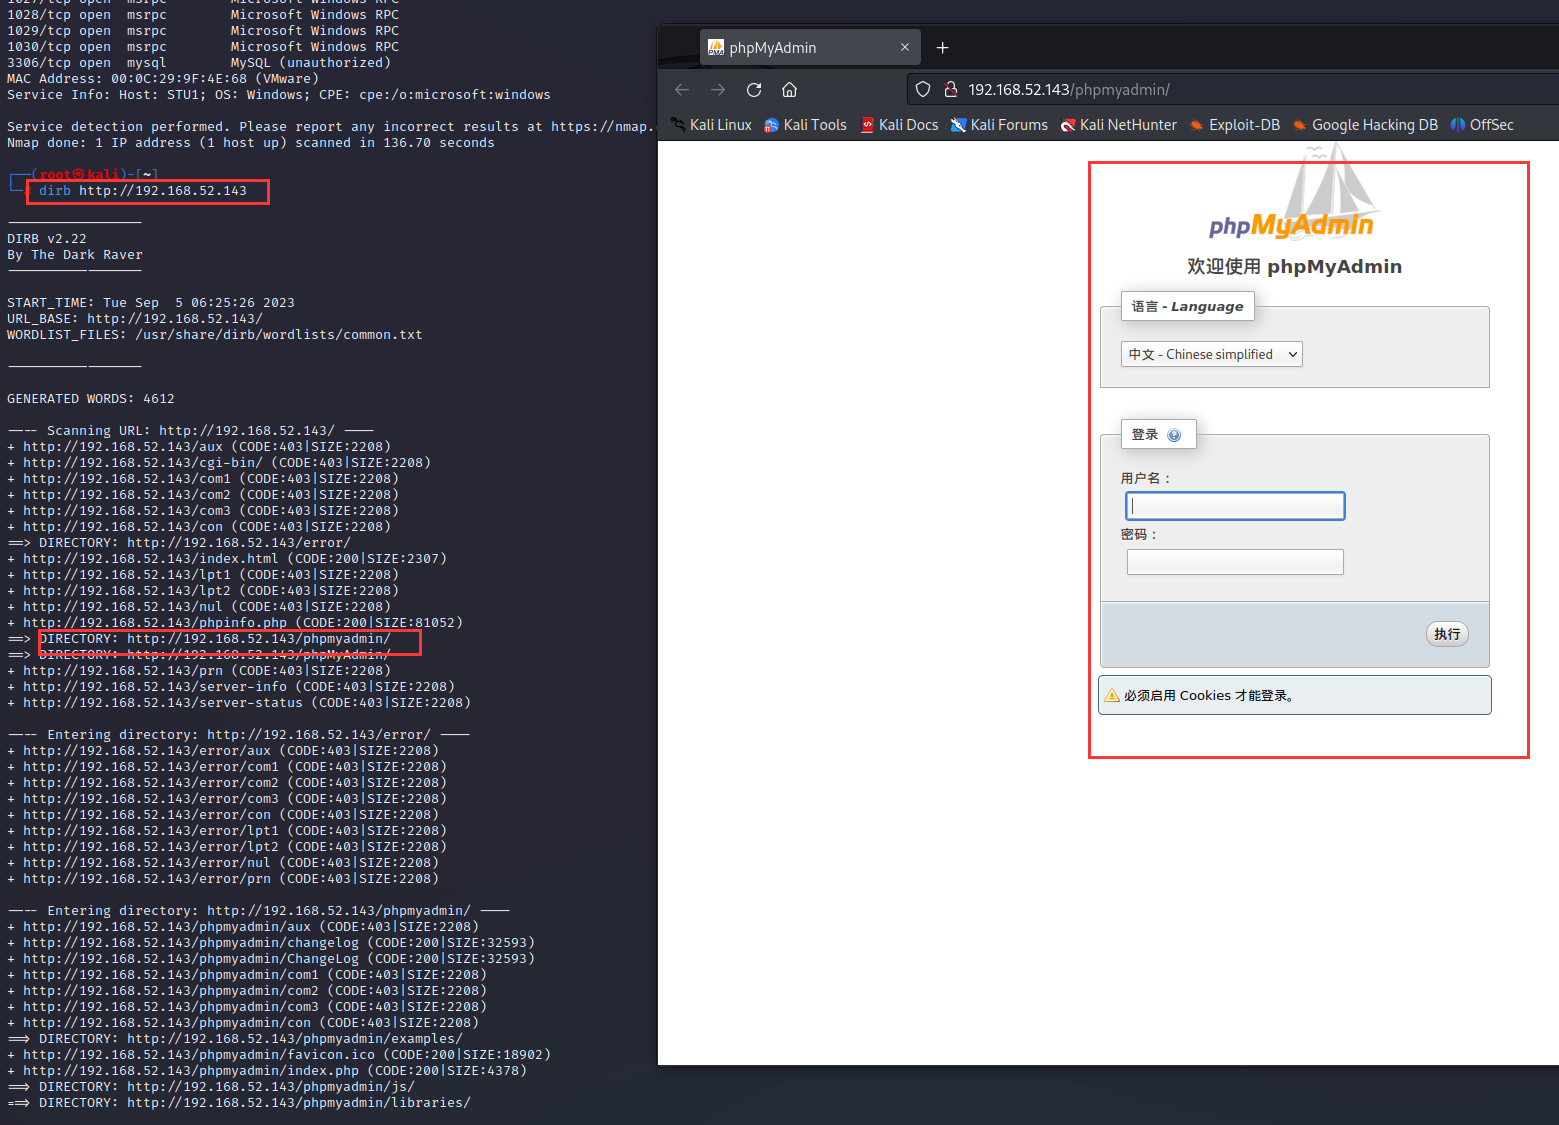1559x1125 pixels.
Task: Open the Exploit-DB bookmark
Action: [x=1234, y=125]
